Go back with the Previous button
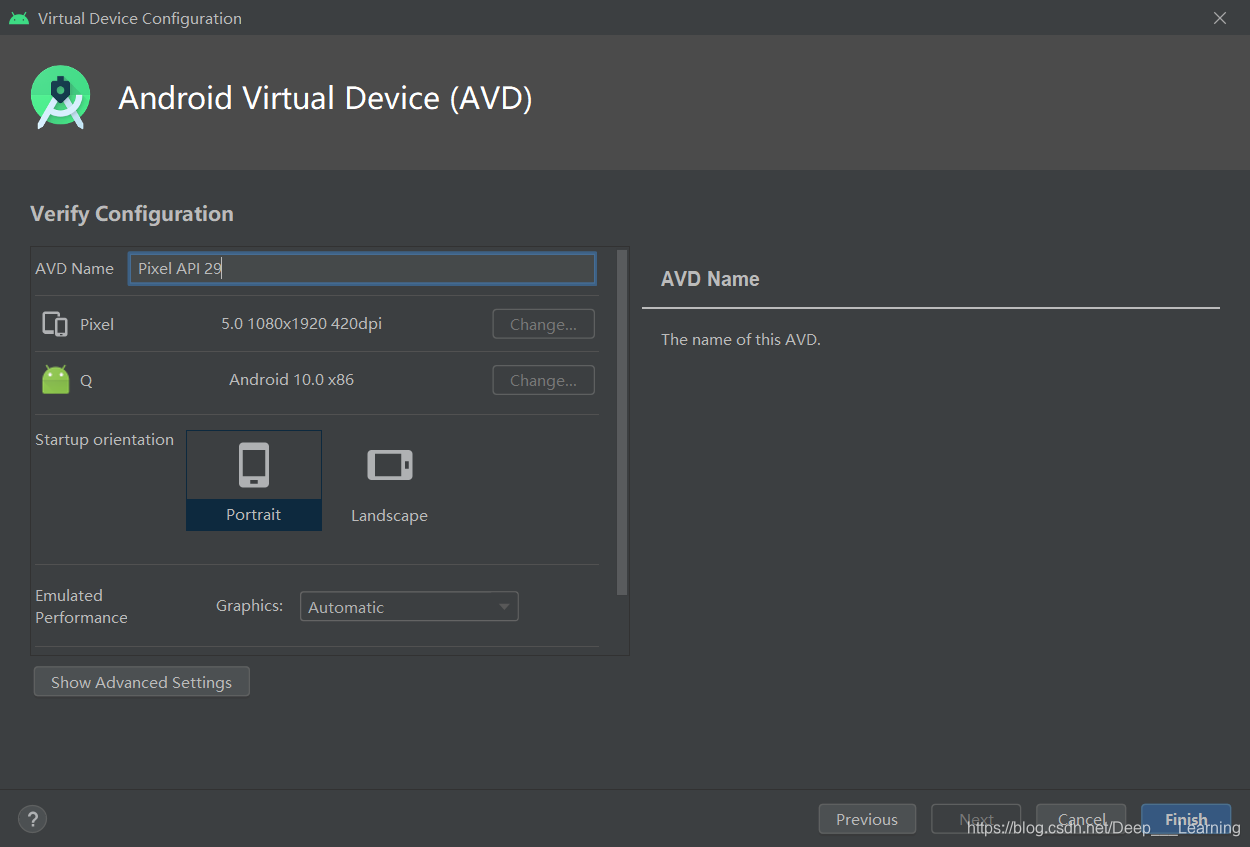Image resolution: width=1250 pixels, height=847 pixels. [x=867, y=819]
